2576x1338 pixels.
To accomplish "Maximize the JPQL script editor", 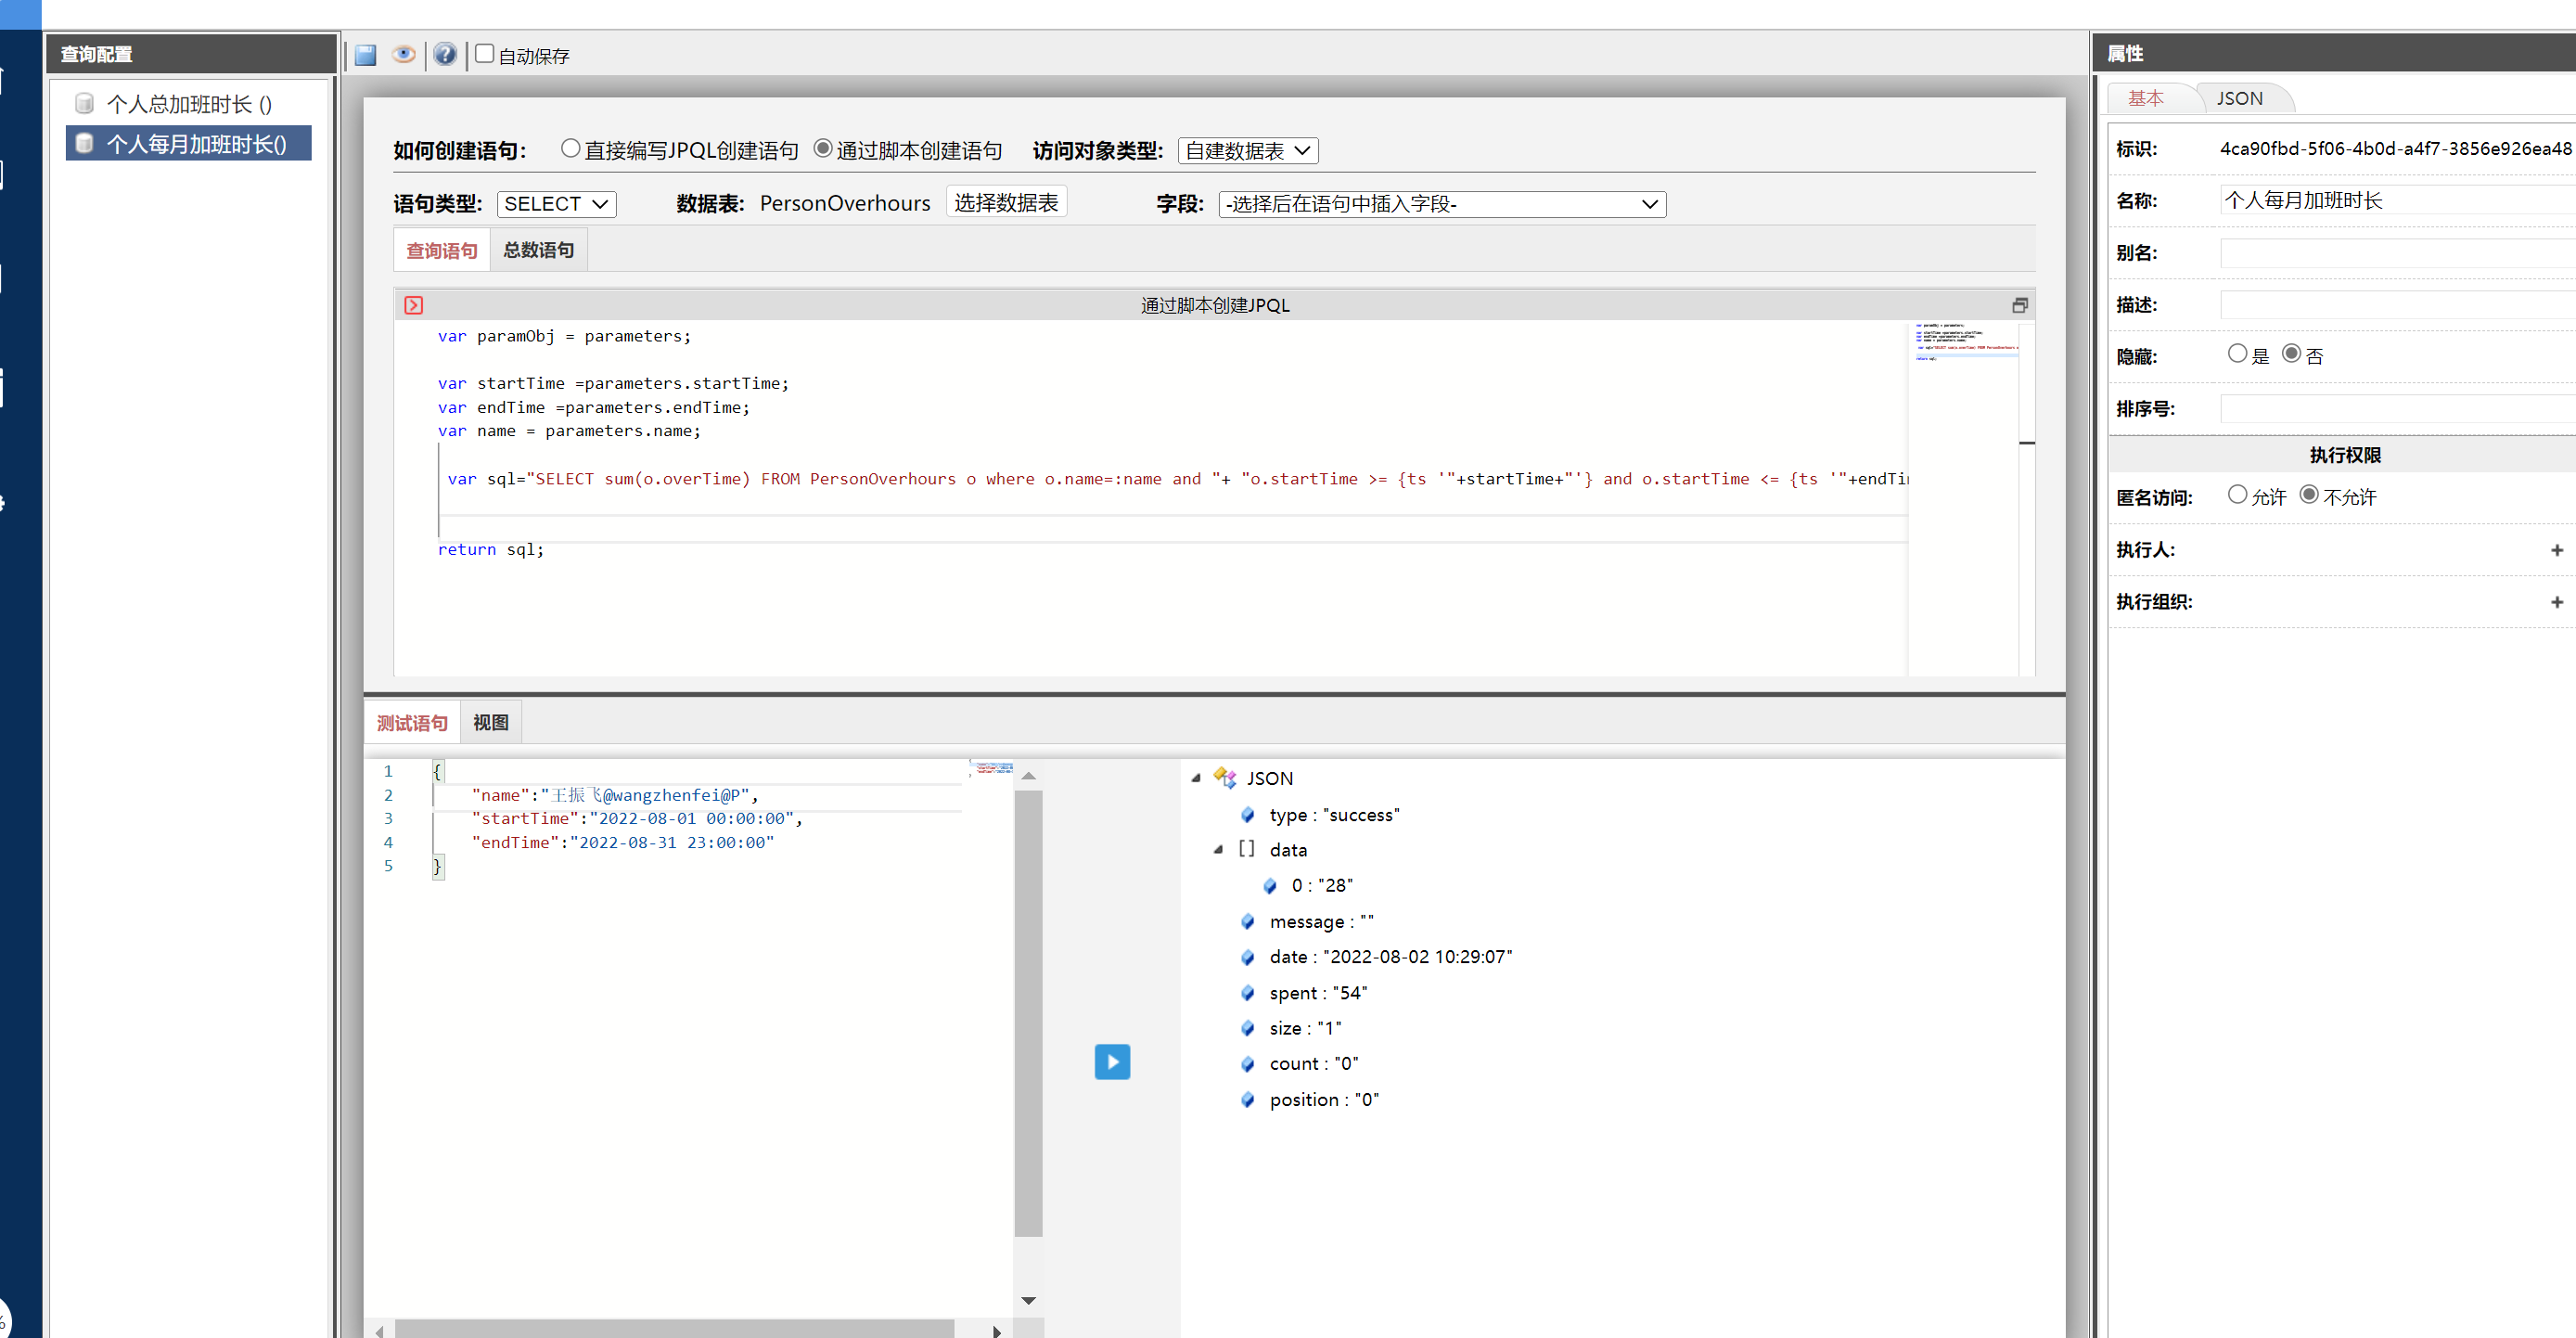I will (2019, 305).
